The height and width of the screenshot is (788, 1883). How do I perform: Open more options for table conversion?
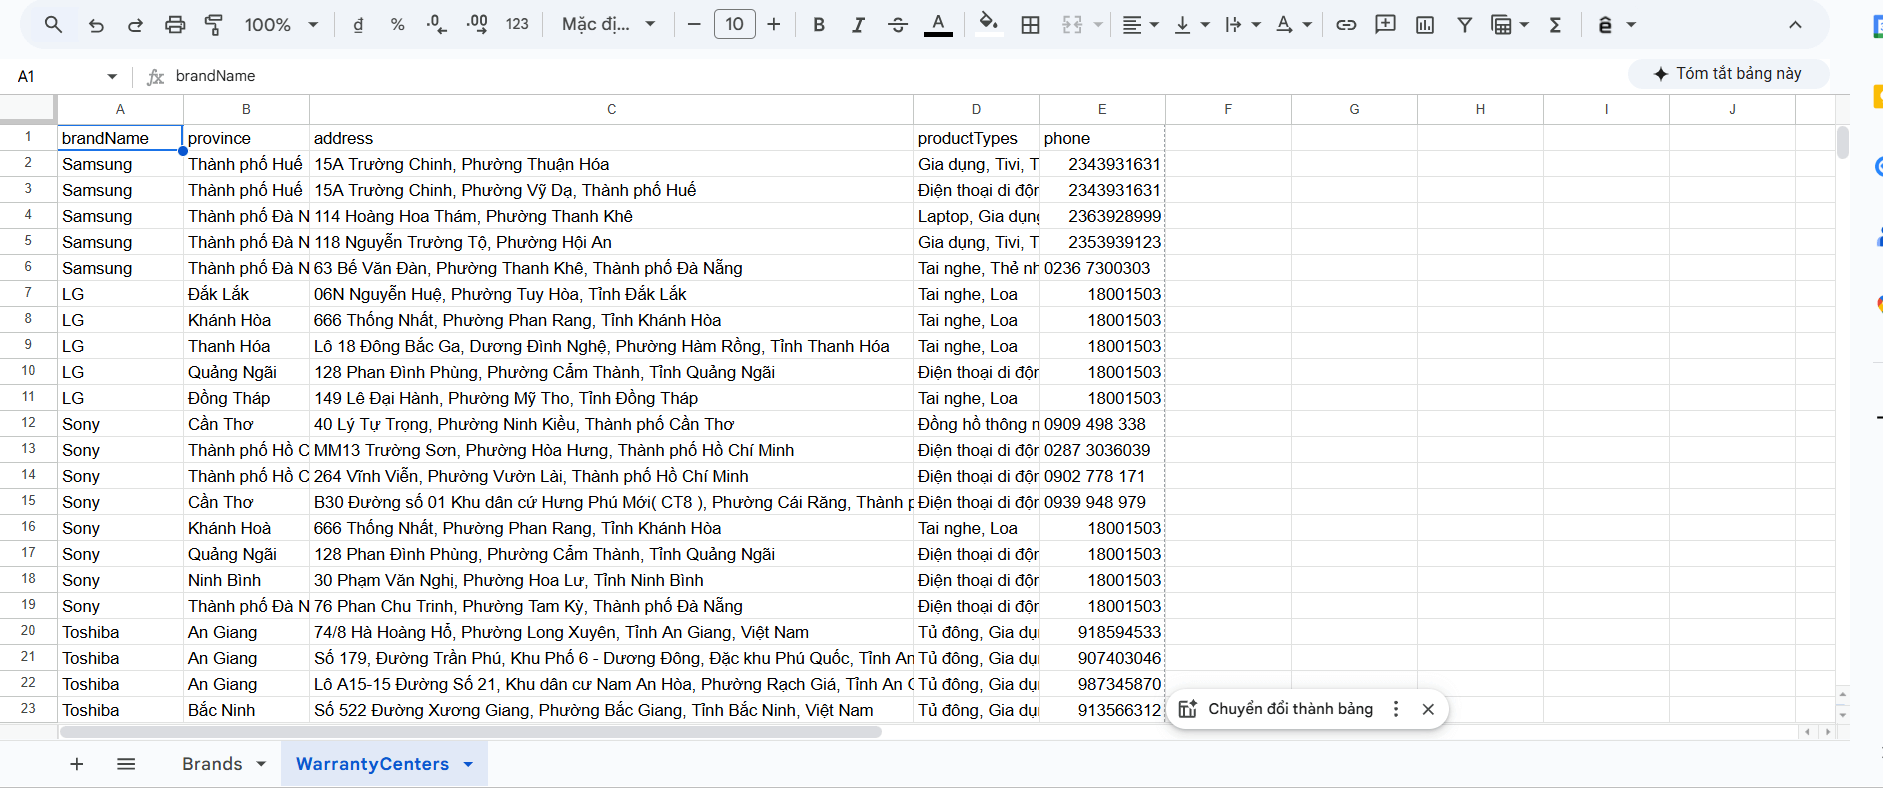pos(1396,709)
